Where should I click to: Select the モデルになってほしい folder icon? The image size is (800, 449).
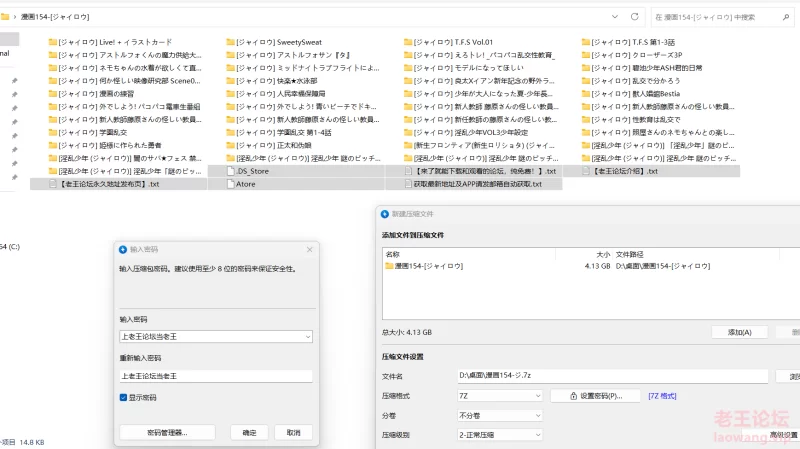tap(408, 68)
